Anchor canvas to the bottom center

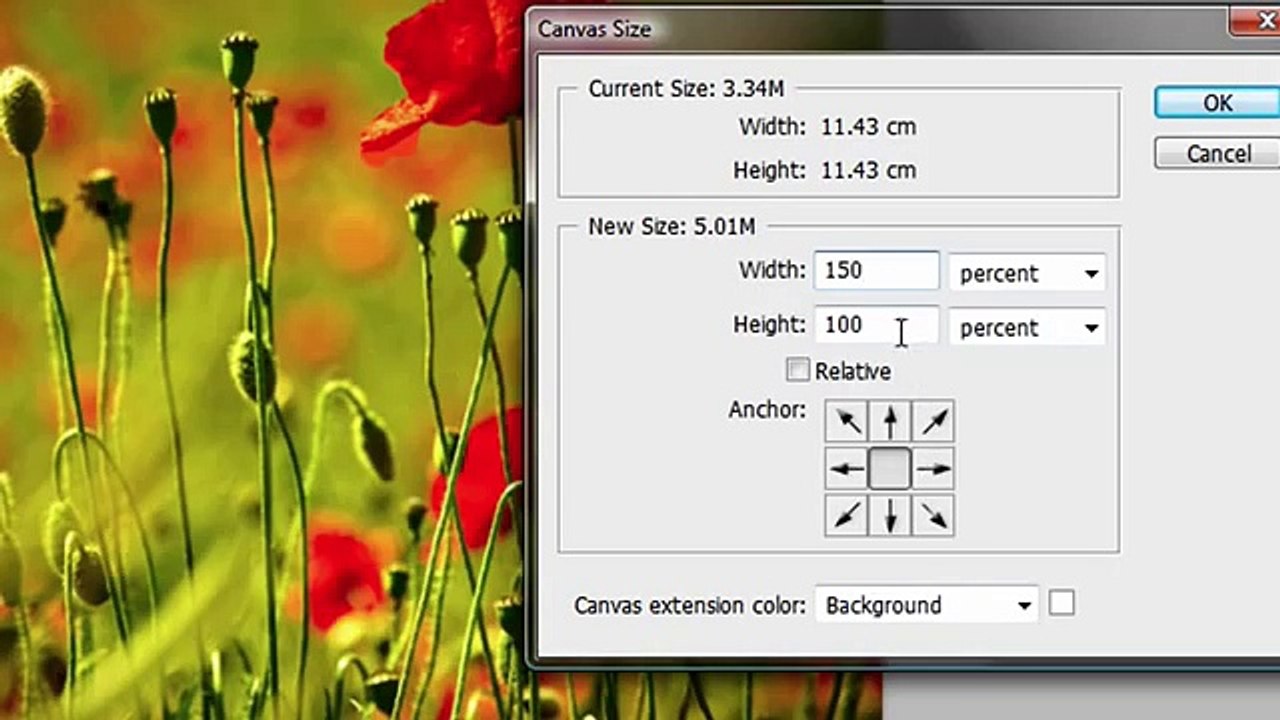pos(890,515)
